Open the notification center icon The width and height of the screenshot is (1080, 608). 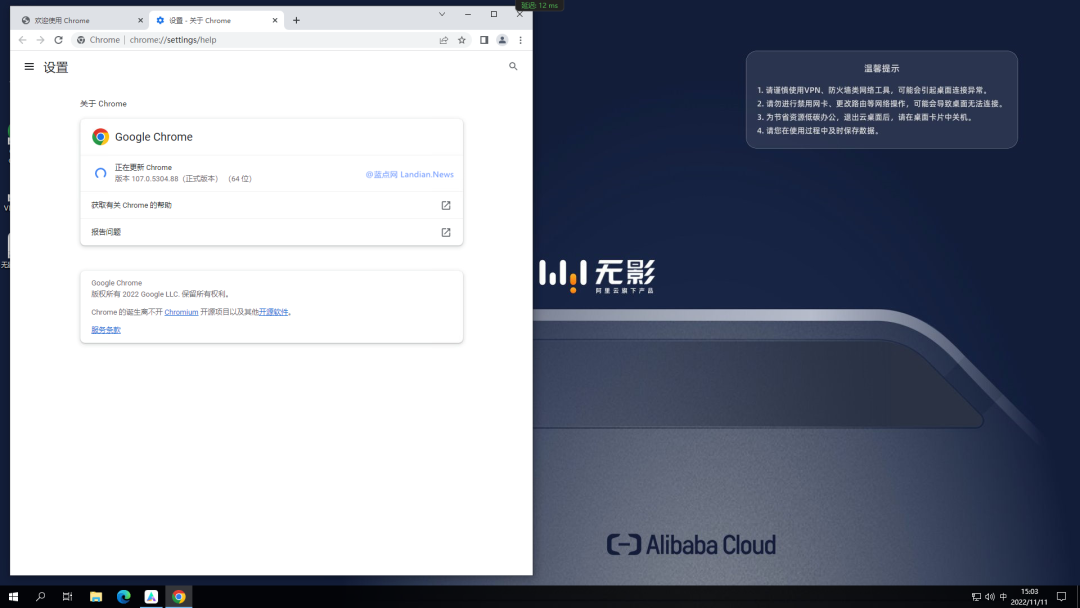[x=1061, y=597]
